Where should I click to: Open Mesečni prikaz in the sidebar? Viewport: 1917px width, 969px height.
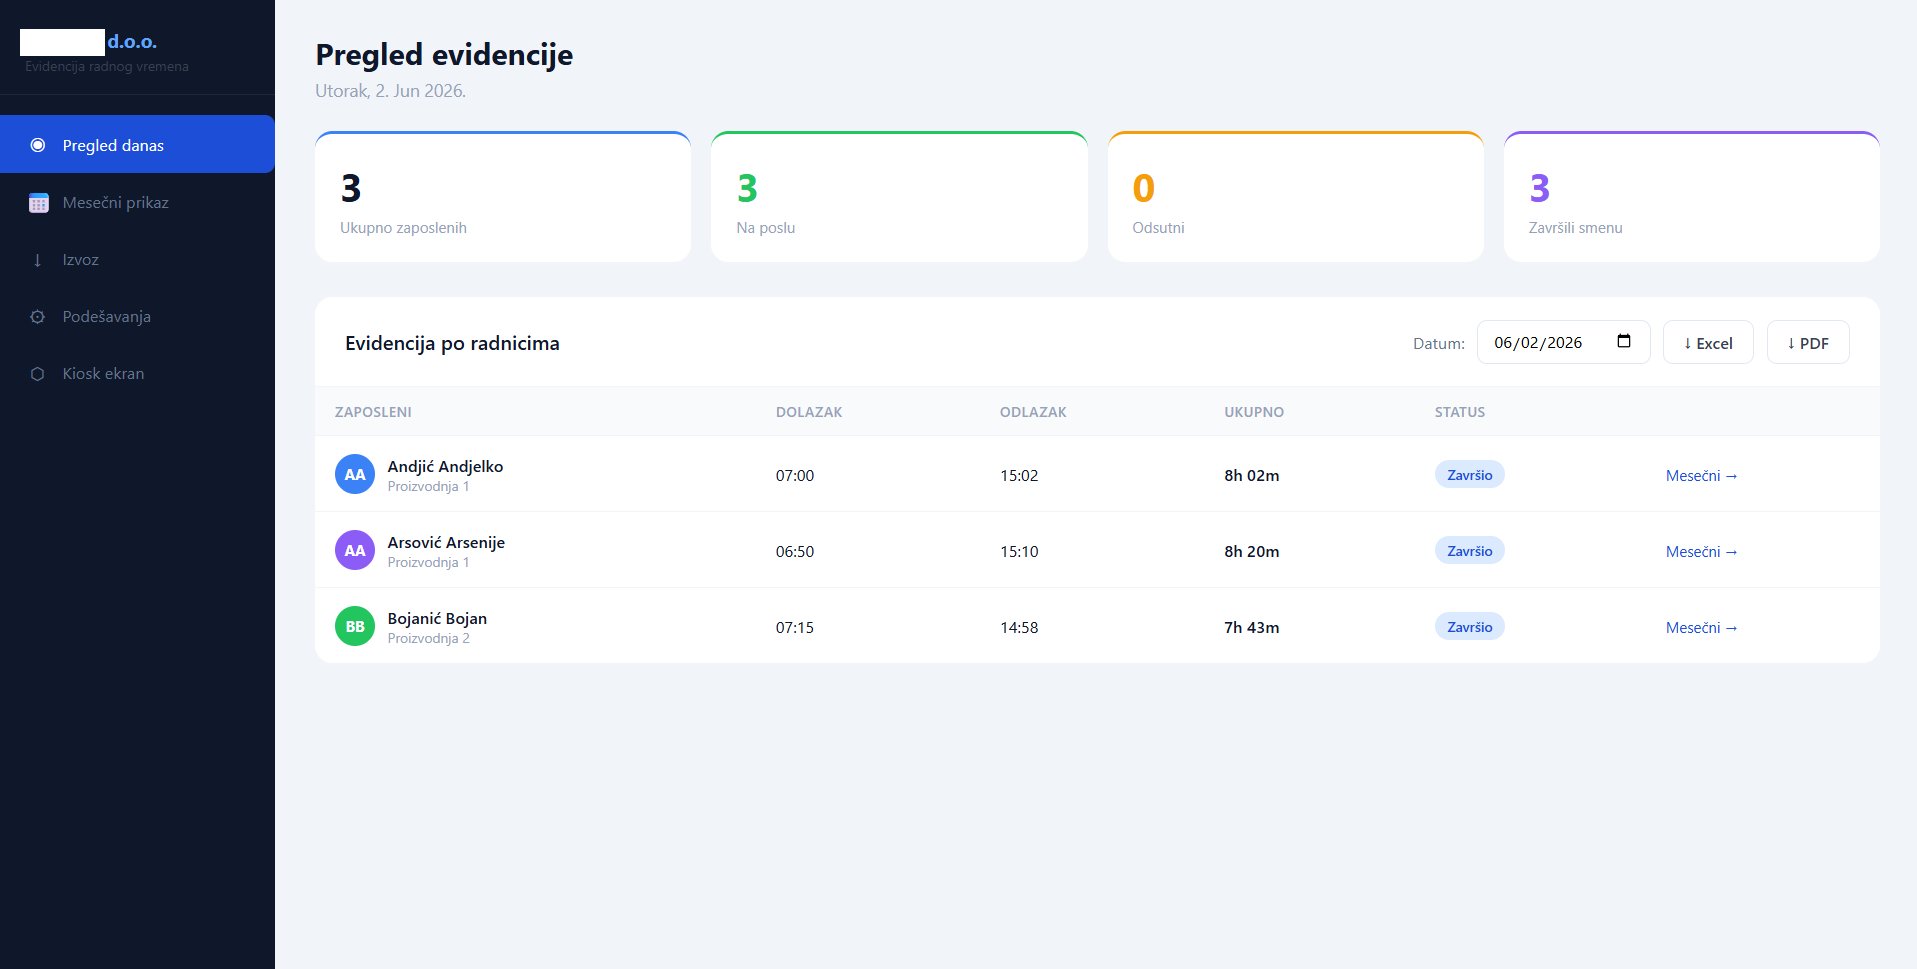click(x=137, y=202)
